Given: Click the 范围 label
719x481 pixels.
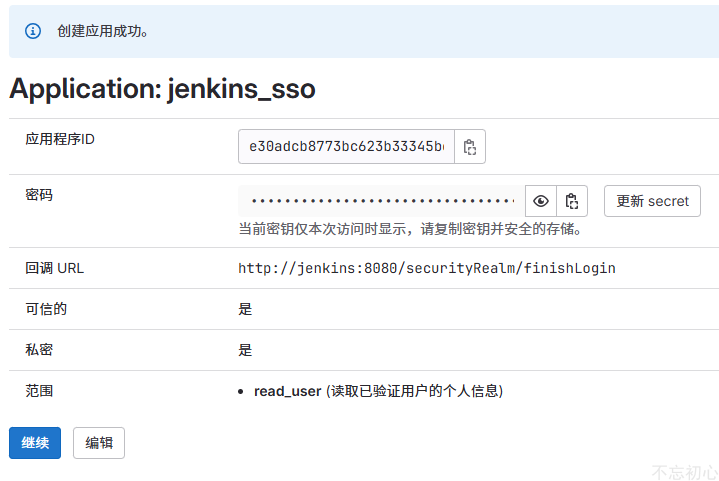Looking at the screenshot, I should point(39,391).
